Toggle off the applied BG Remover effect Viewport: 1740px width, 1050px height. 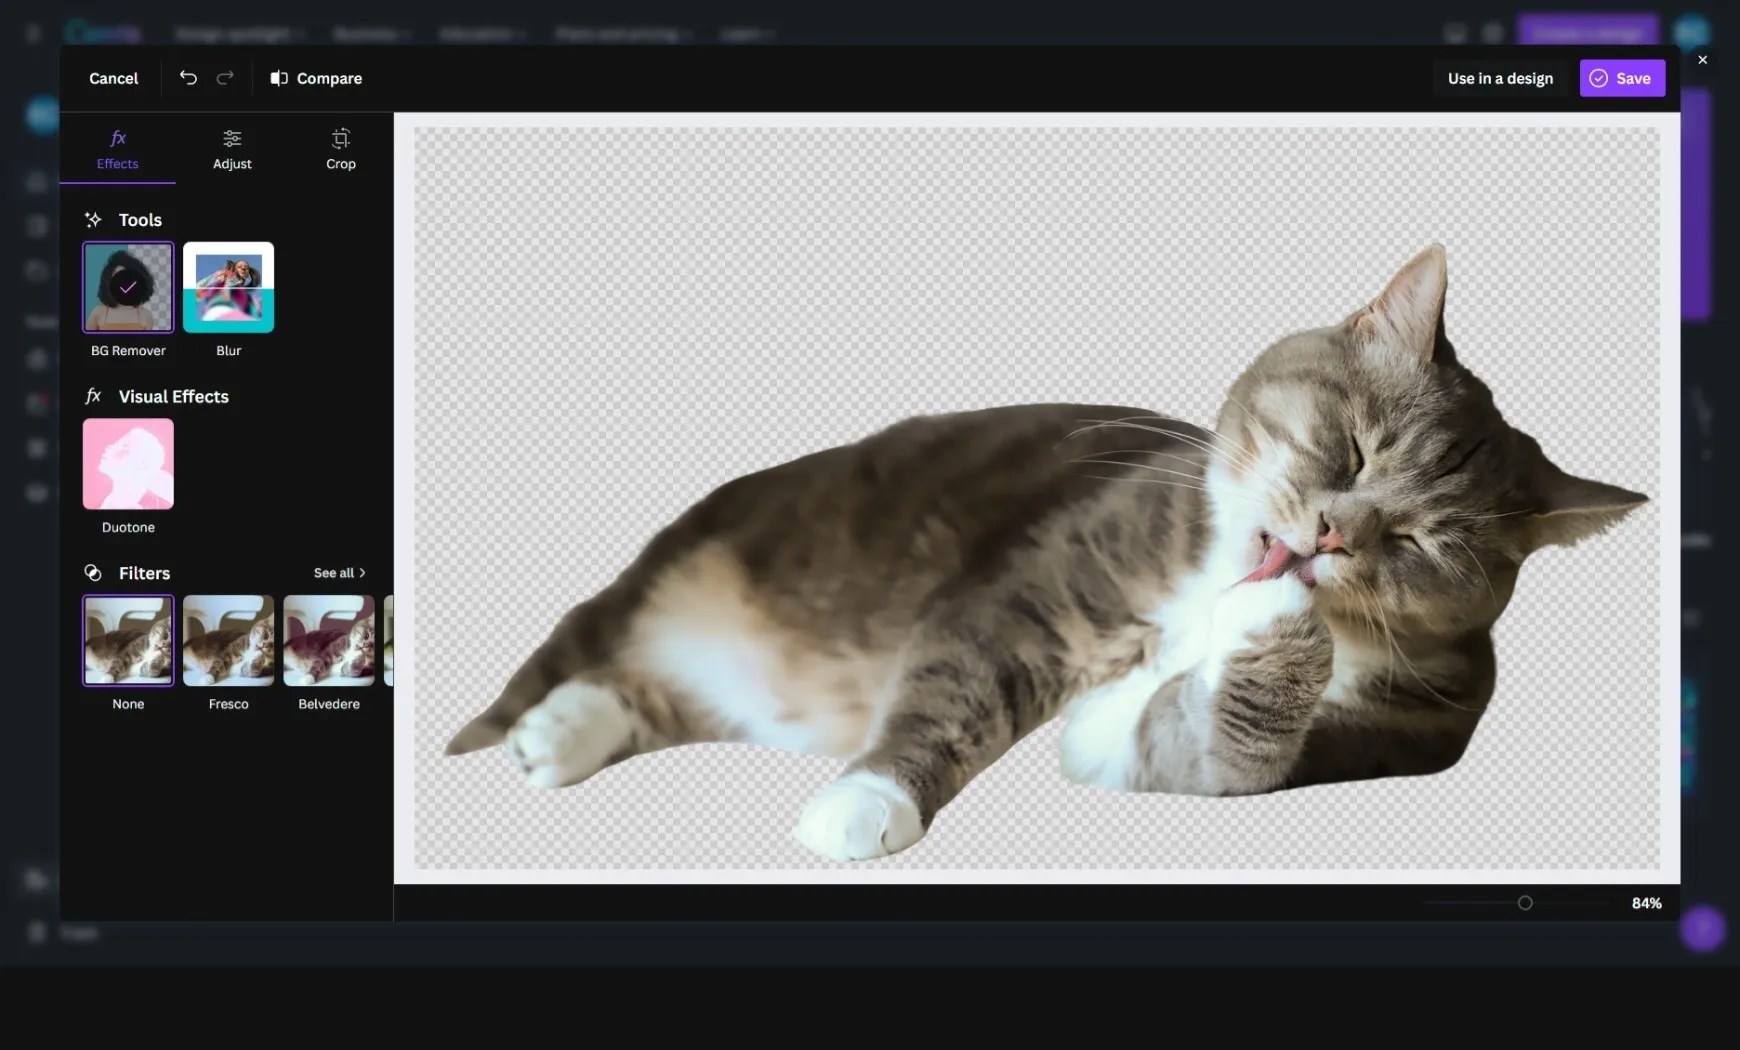point(127,288)
